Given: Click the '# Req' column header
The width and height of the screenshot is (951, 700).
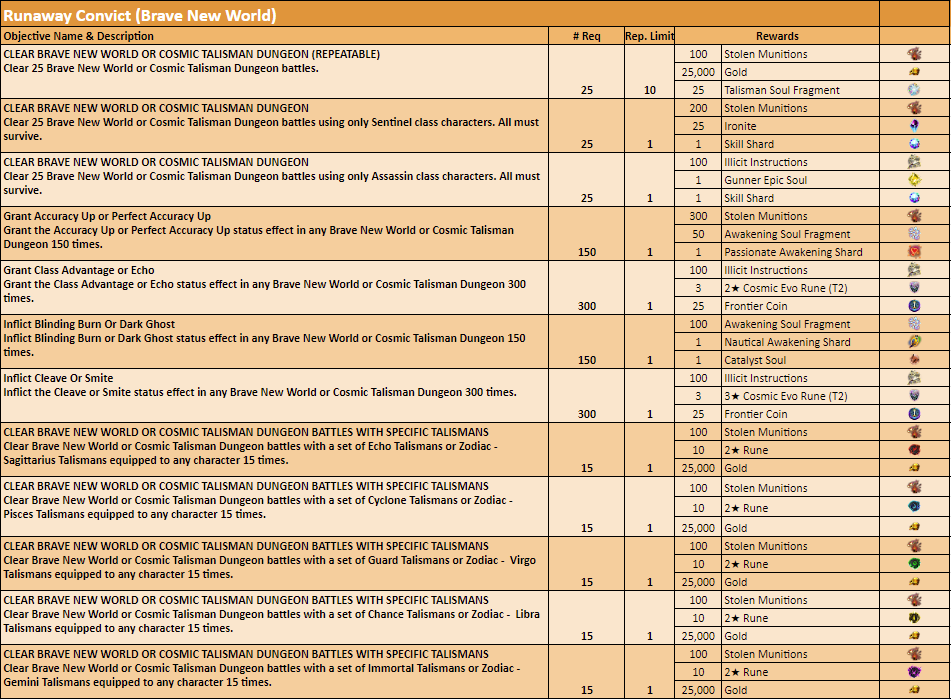Looking at the screenshot, I should tap(586, 36).
